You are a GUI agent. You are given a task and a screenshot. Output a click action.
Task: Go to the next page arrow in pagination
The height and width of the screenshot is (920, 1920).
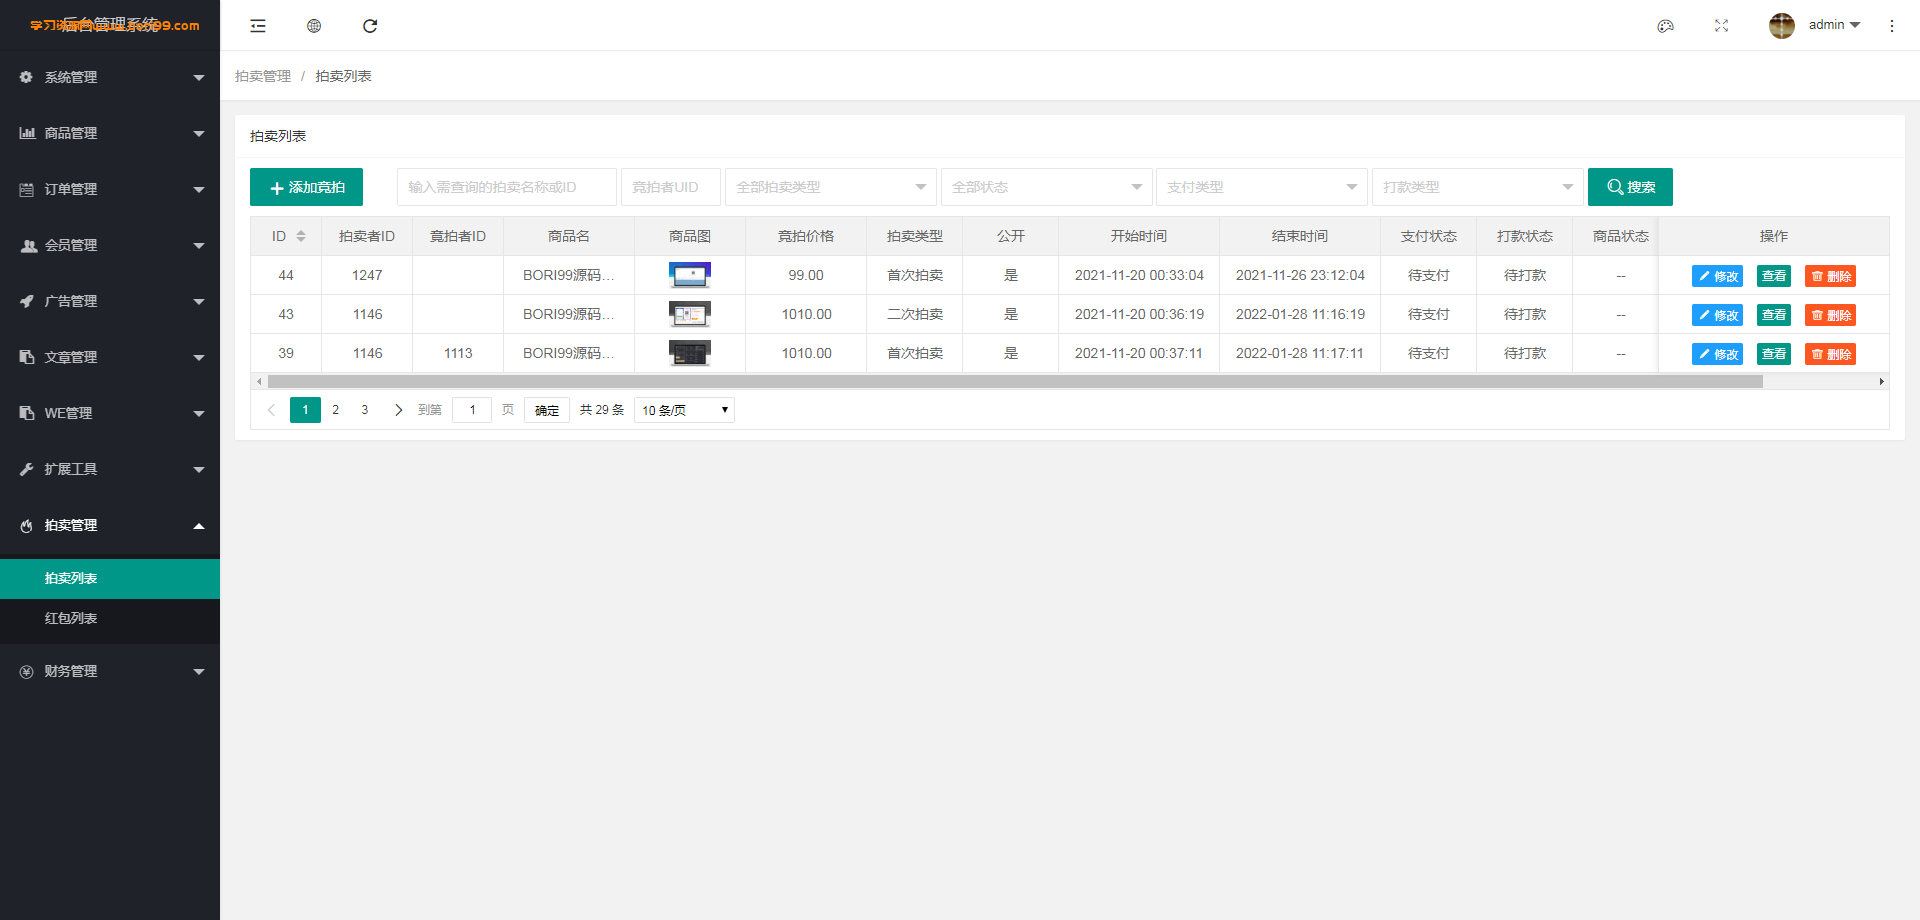coord(398,410)
